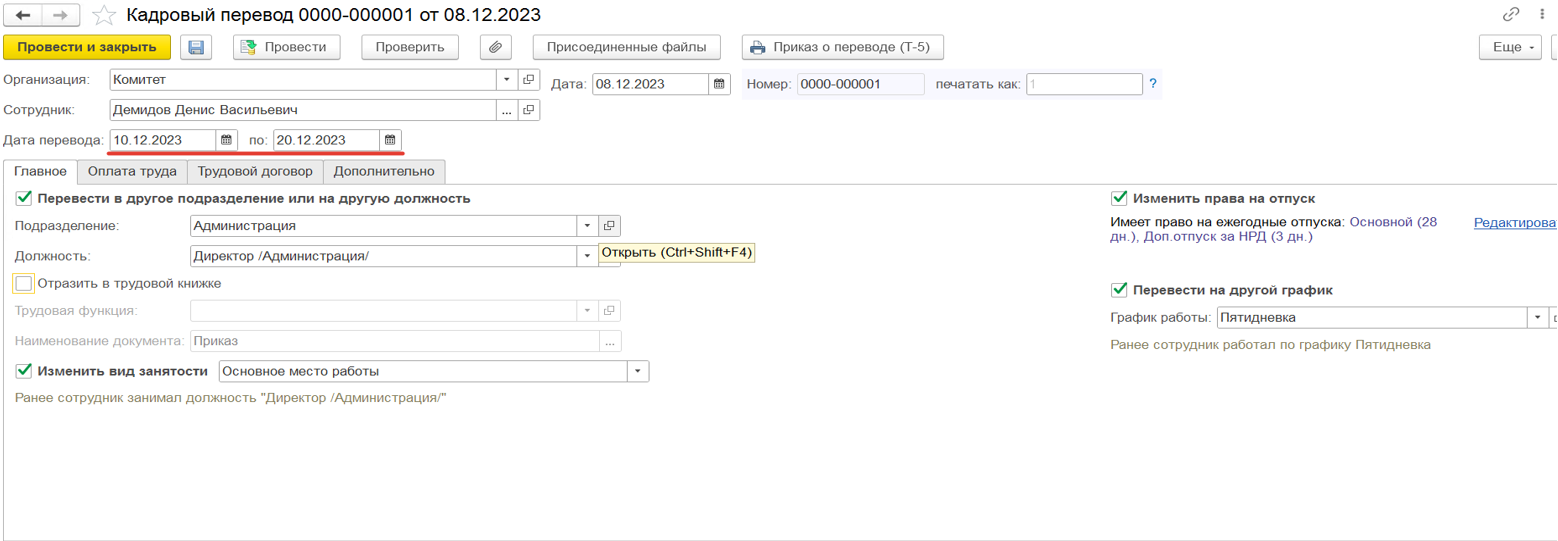This screenshot has height=541, width=1558.
Task: Copy link using the chain icon
Action: [x=1511, y=15]
